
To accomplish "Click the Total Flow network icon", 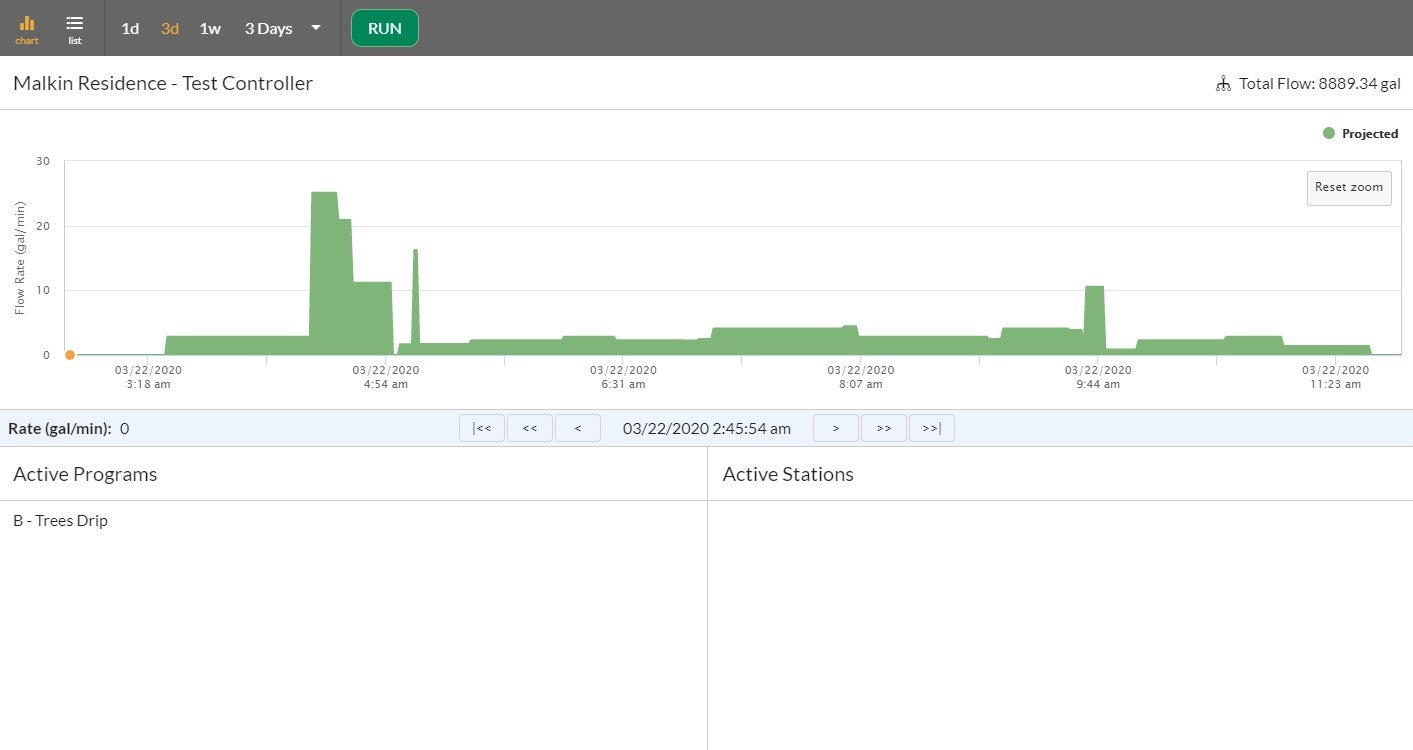I will 1223,84.
